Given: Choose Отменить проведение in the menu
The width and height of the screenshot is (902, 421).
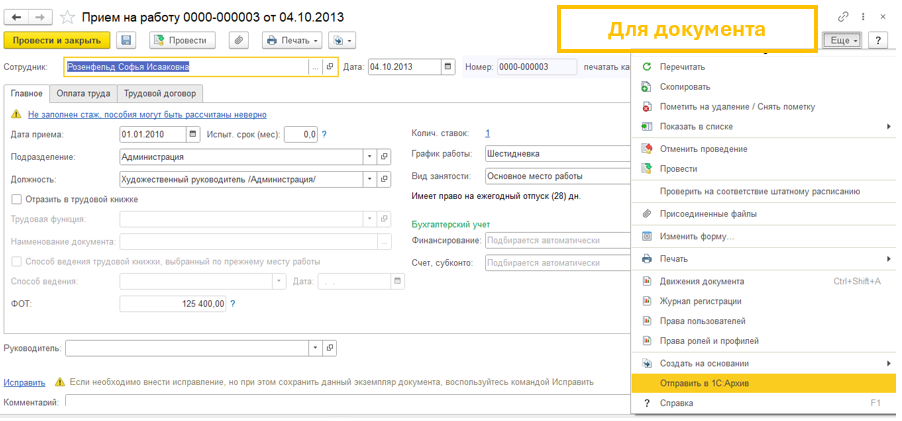Looking at the screenshot, I should pyautogui.click(x=764, y=149).
